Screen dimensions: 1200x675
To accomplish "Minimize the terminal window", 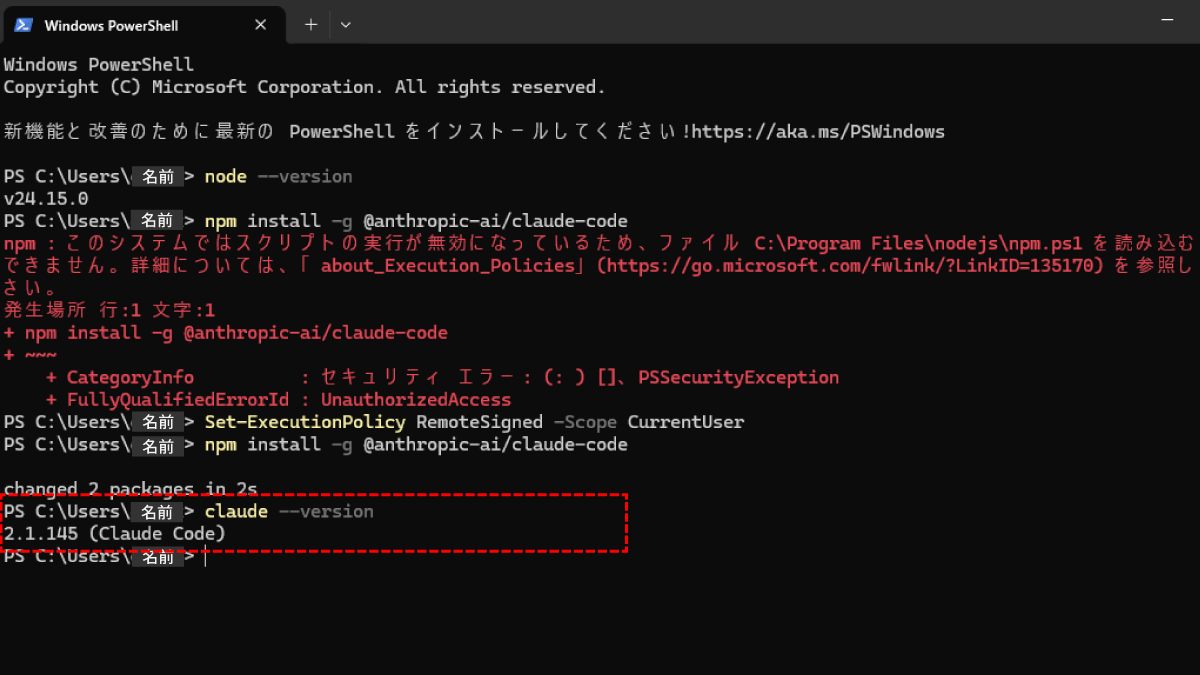I will point(1167,20).
